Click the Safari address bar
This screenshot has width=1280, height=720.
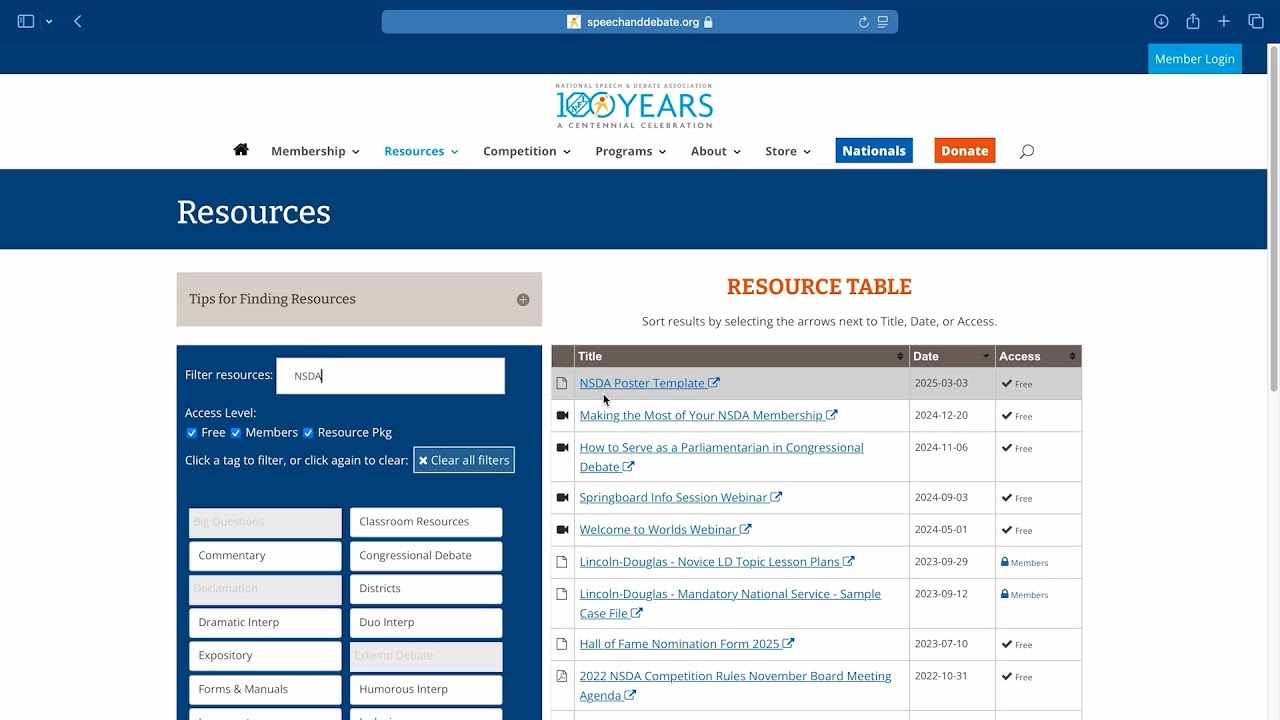[640, 22]
